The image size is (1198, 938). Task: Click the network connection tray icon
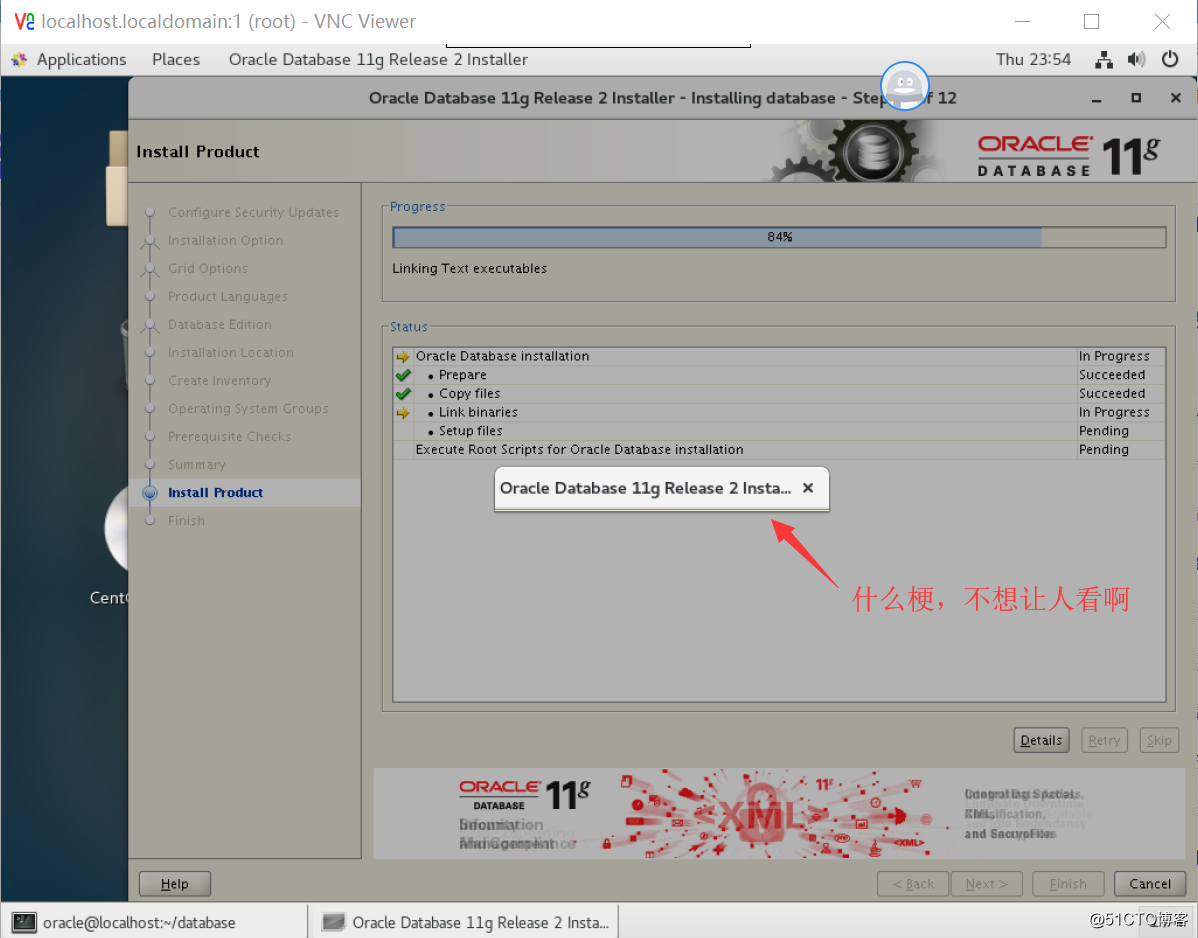(x=1103, y=60)
